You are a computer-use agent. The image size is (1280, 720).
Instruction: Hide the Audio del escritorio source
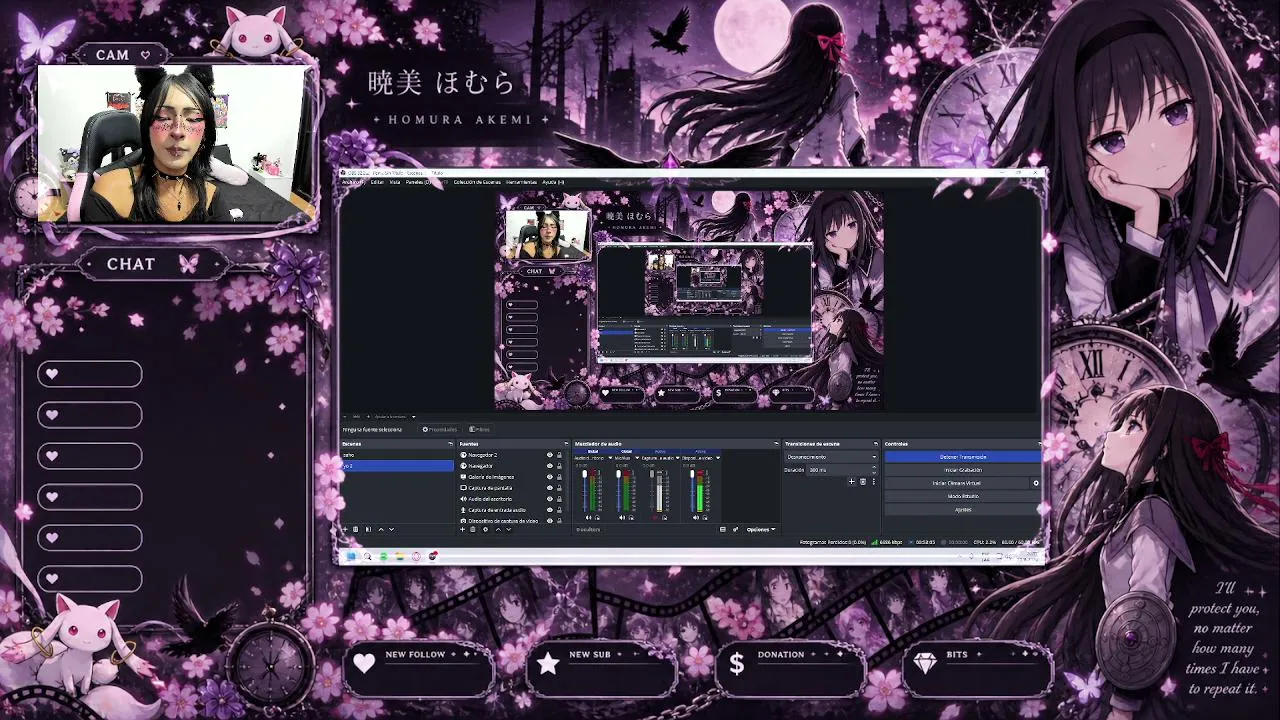(549, 499)
